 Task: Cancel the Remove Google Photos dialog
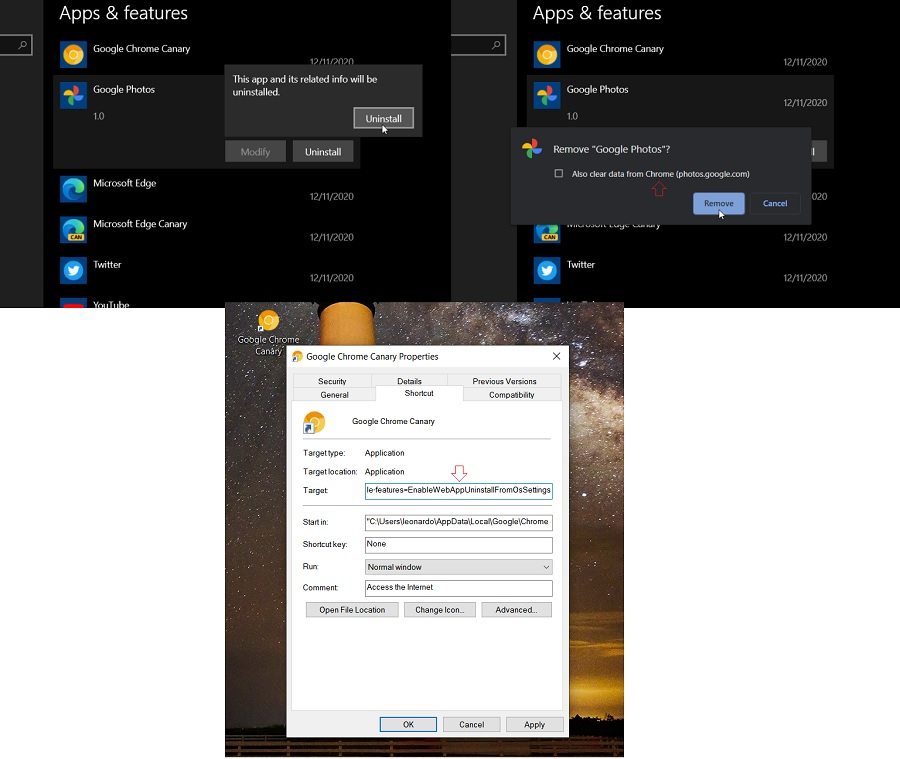[775, 203]
